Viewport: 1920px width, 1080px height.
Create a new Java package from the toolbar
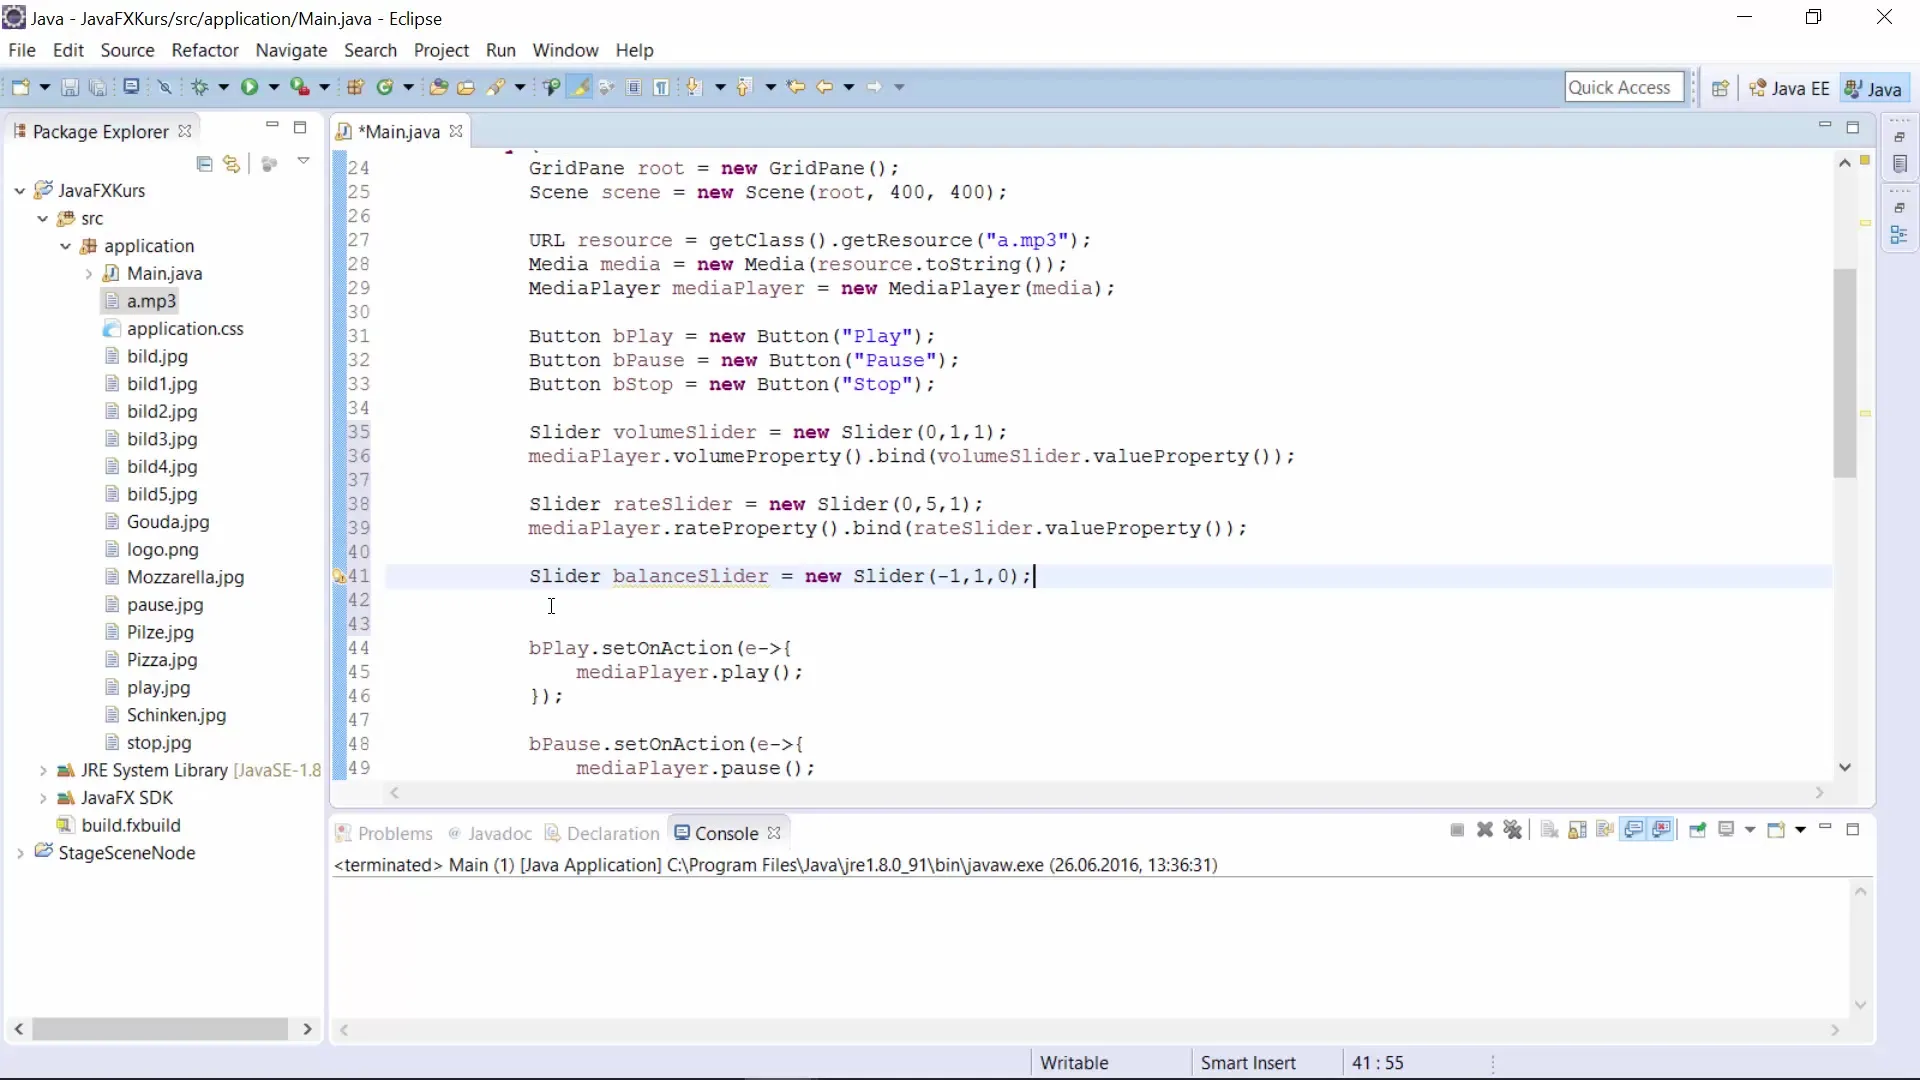pyautogui.click(x=355, y=87)
